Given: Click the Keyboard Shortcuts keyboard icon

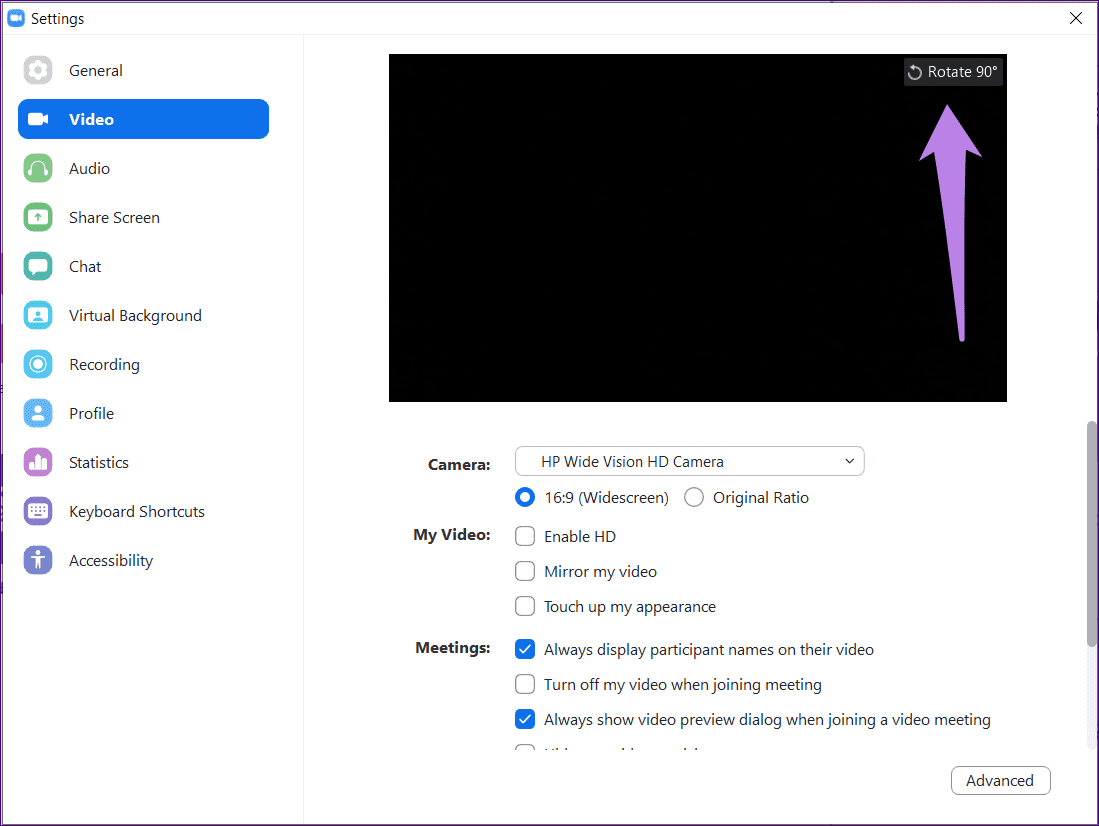Looking at the screenshot, I should tap(38, 511).
